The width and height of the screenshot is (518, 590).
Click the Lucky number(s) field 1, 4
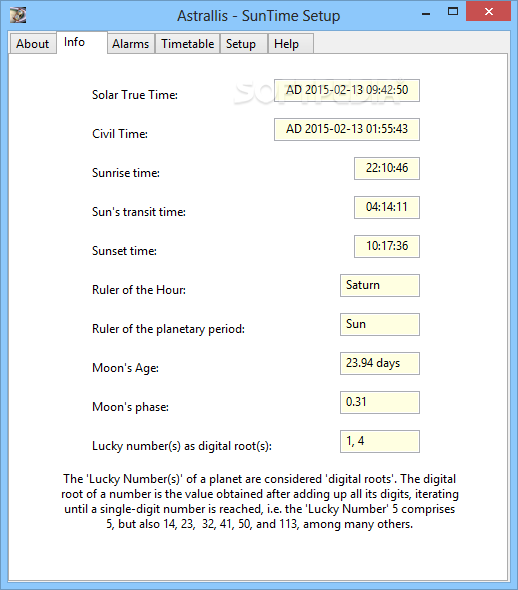point(380,441)
